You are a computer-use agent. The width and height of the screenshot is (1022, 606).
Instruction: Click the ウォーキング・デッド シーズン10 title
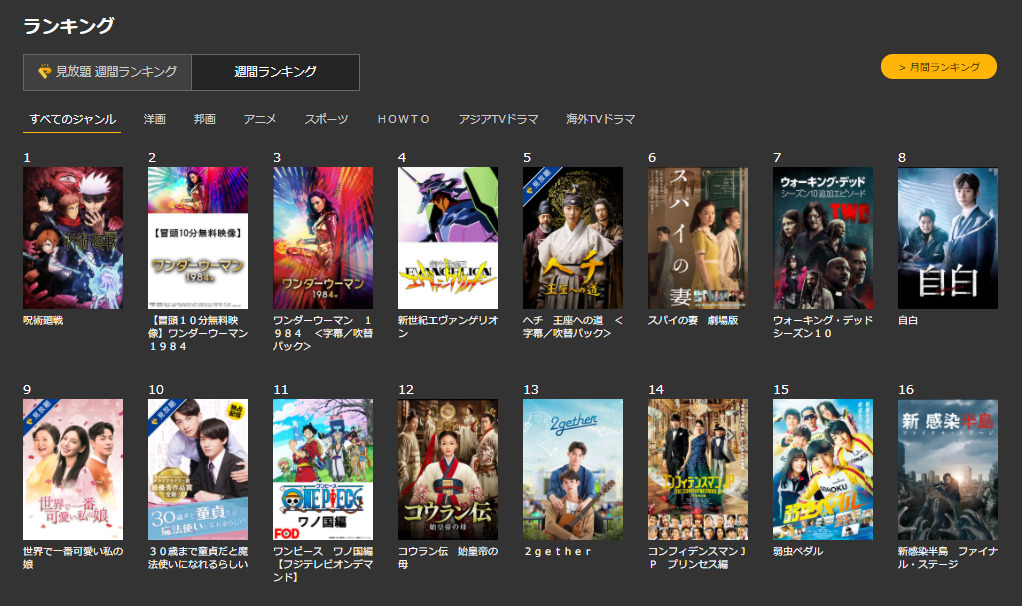coord(823,326)
